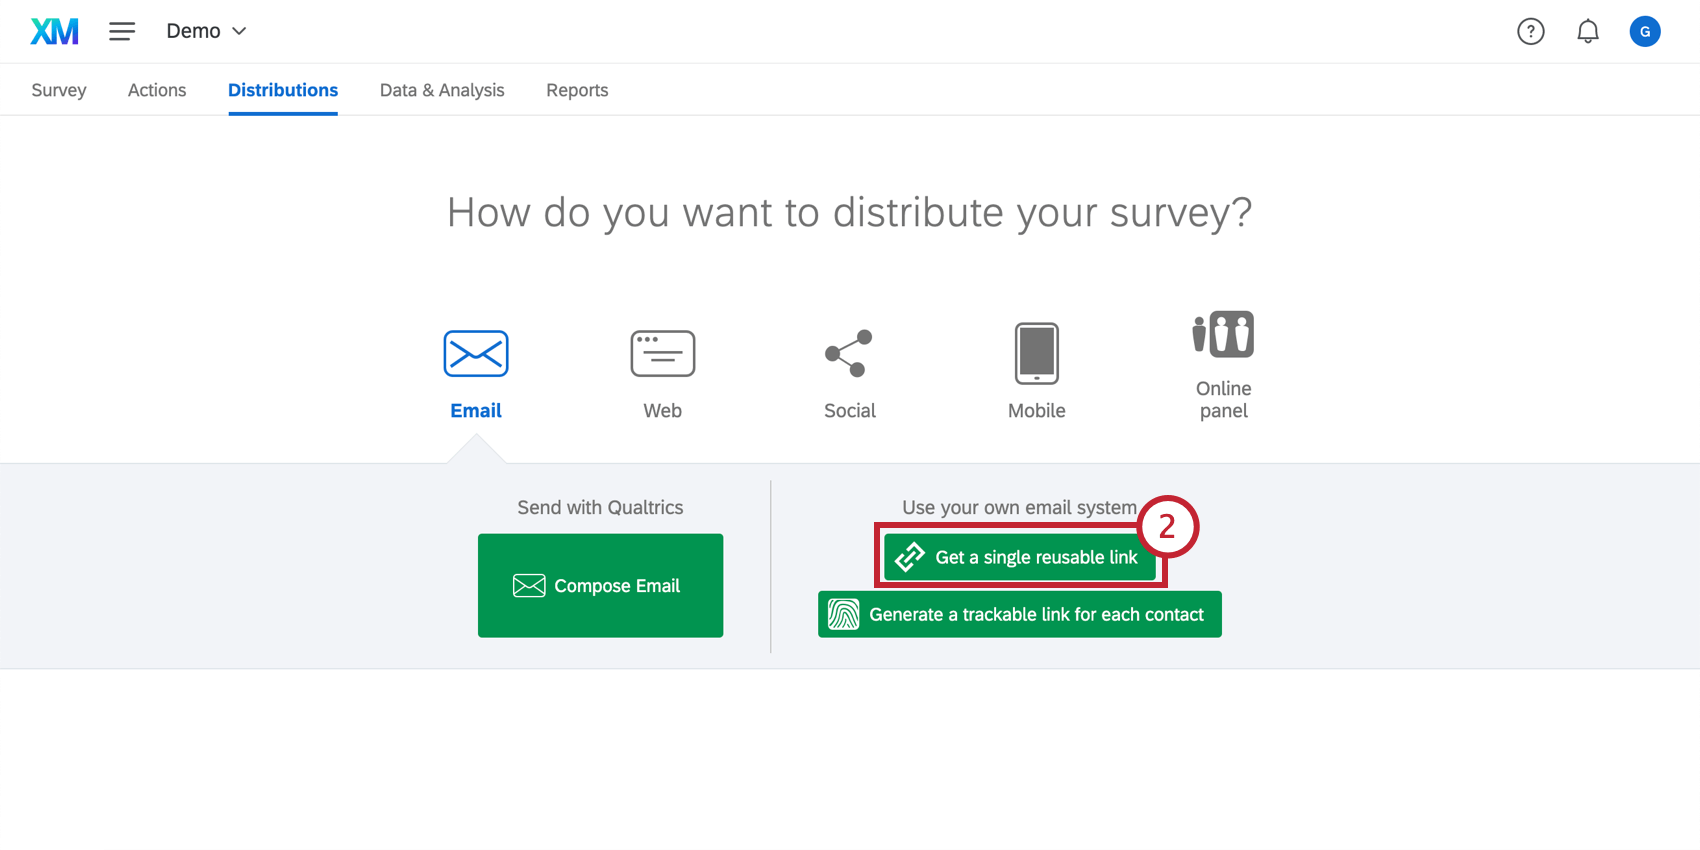Select the Mobile distribution icon
1700x850 pixels.
(x=1036, y=354)
